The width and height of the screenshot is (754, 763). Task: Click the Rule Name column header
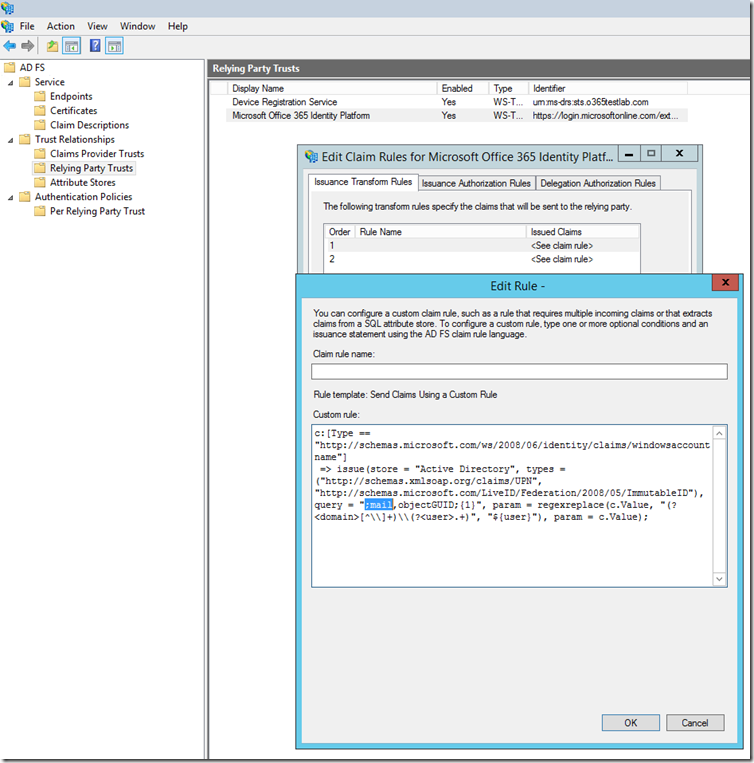click(441, 232)
